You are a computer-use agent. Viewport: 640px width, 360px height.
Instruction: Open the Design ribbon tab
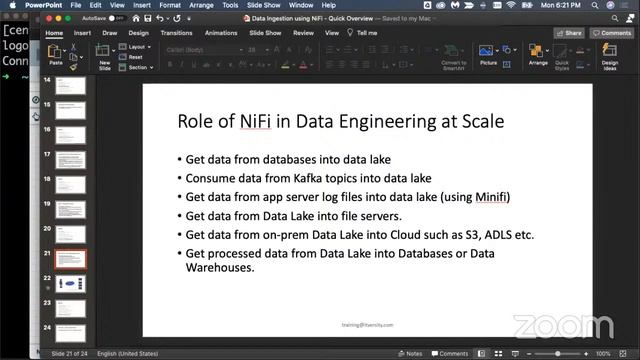(x=139, y=33)
